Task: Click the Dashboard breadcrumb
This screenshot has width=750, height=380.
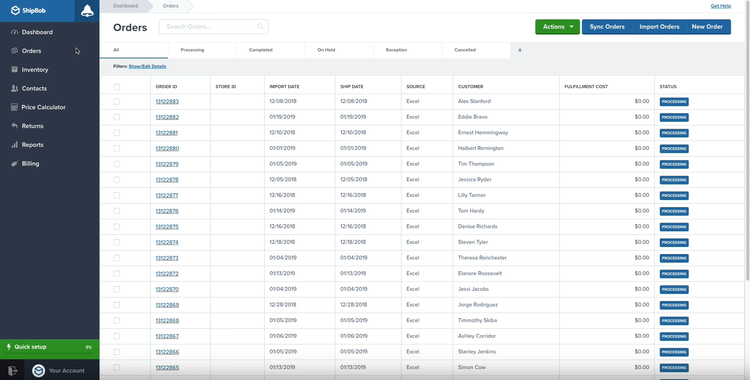Action: [x=125, y=6]
